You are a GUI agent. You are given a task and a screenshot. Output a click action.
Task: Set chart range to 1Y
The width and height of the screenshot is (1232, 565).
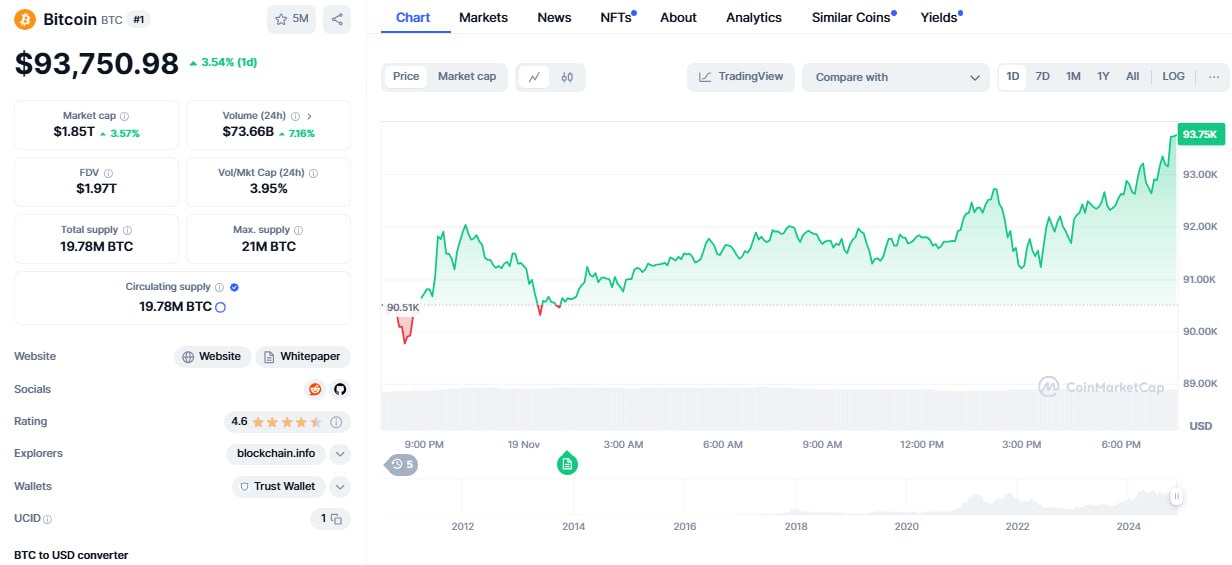tap(1103, 77)
